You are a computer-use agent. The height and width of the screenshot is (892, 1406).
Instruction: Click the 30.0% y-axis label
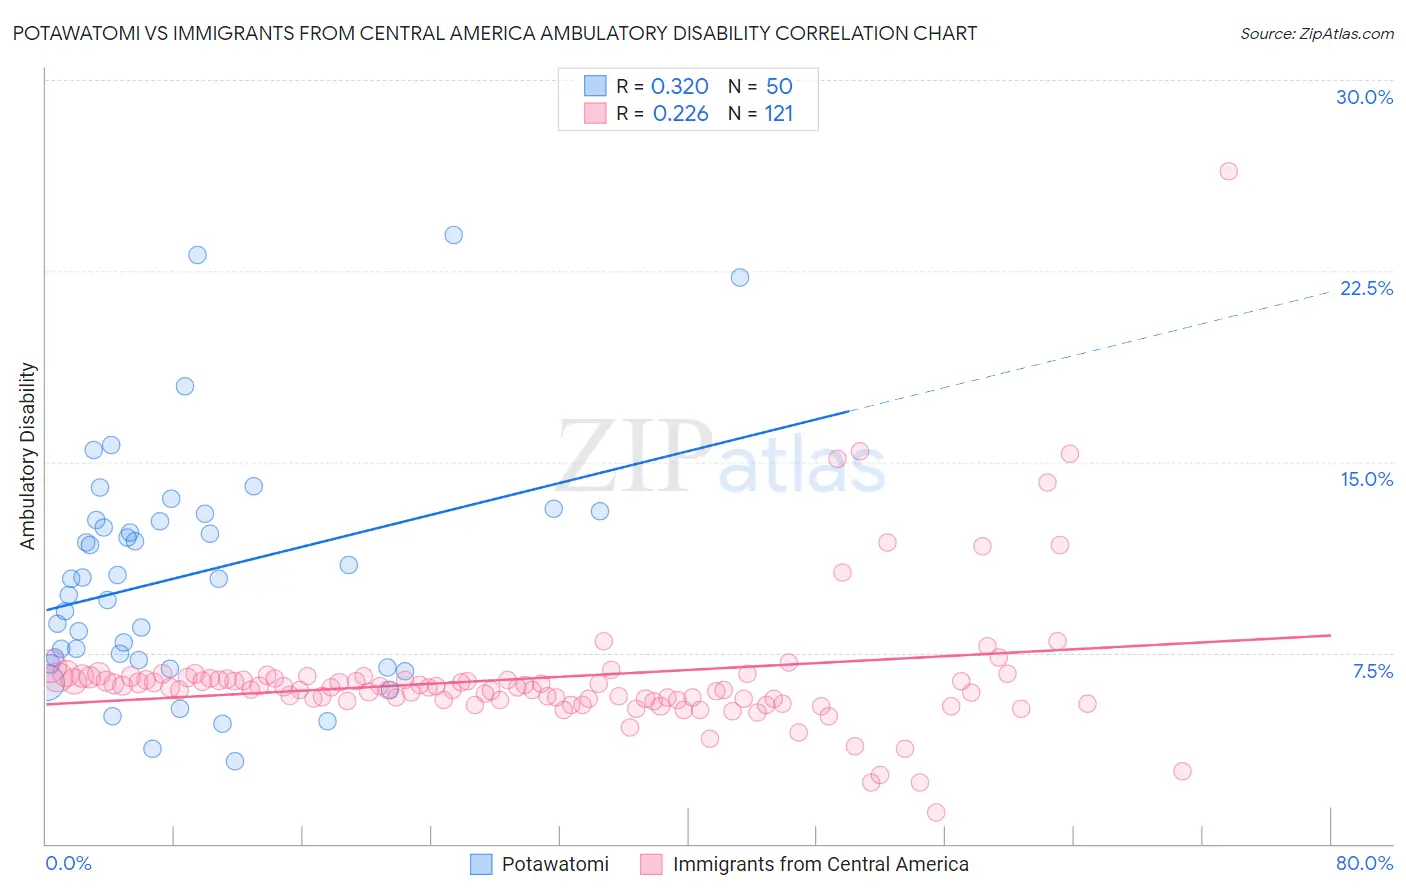(1364, 97)
